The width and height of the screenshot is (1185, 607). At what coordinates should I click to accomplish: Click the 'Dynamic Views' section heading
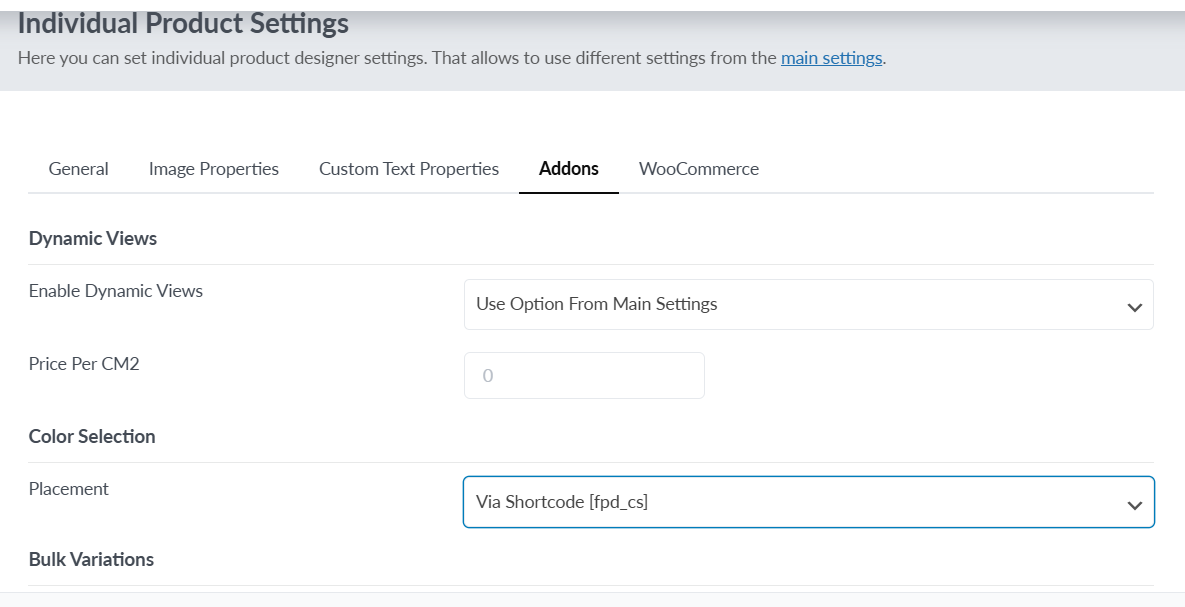93,238
